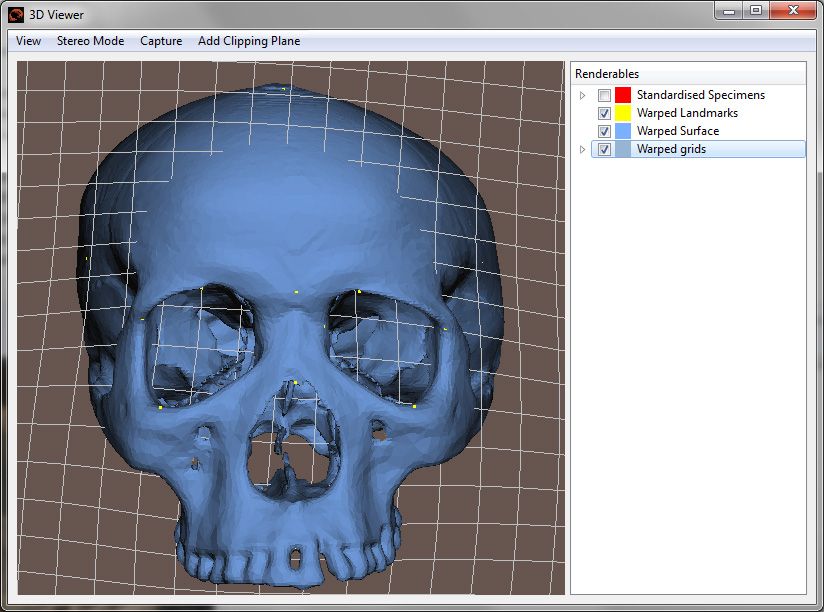Select the Warped grids row label
824x612 pixels.
(x=671, y=149)
